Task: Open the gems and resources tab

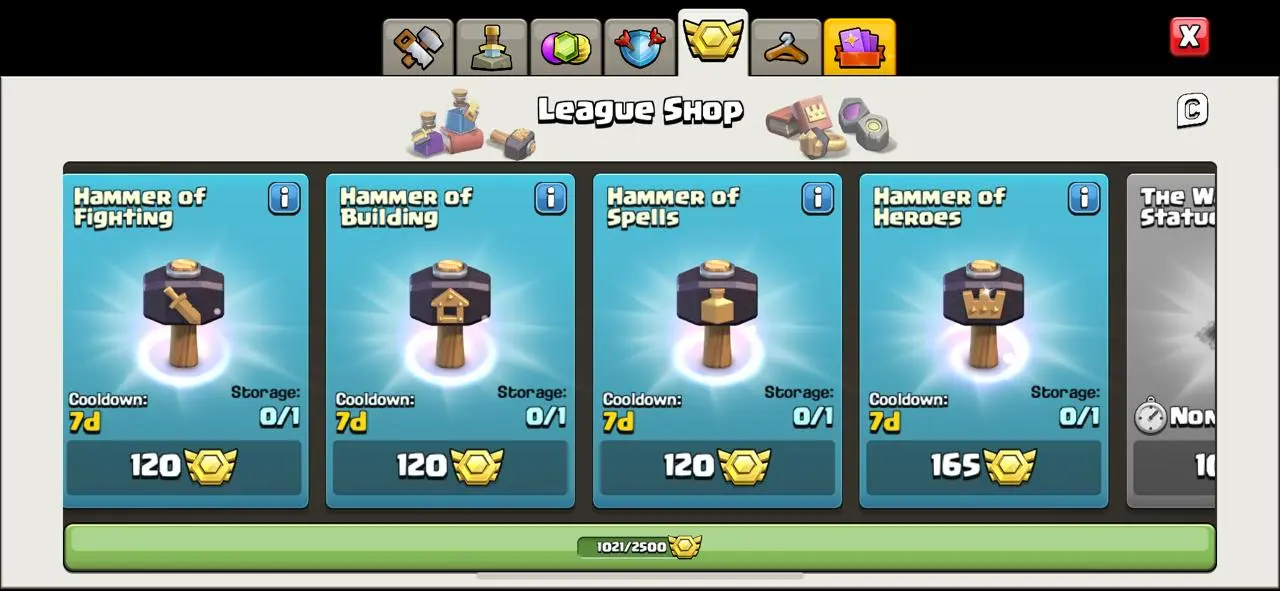Action: click(x=566, y=47)
